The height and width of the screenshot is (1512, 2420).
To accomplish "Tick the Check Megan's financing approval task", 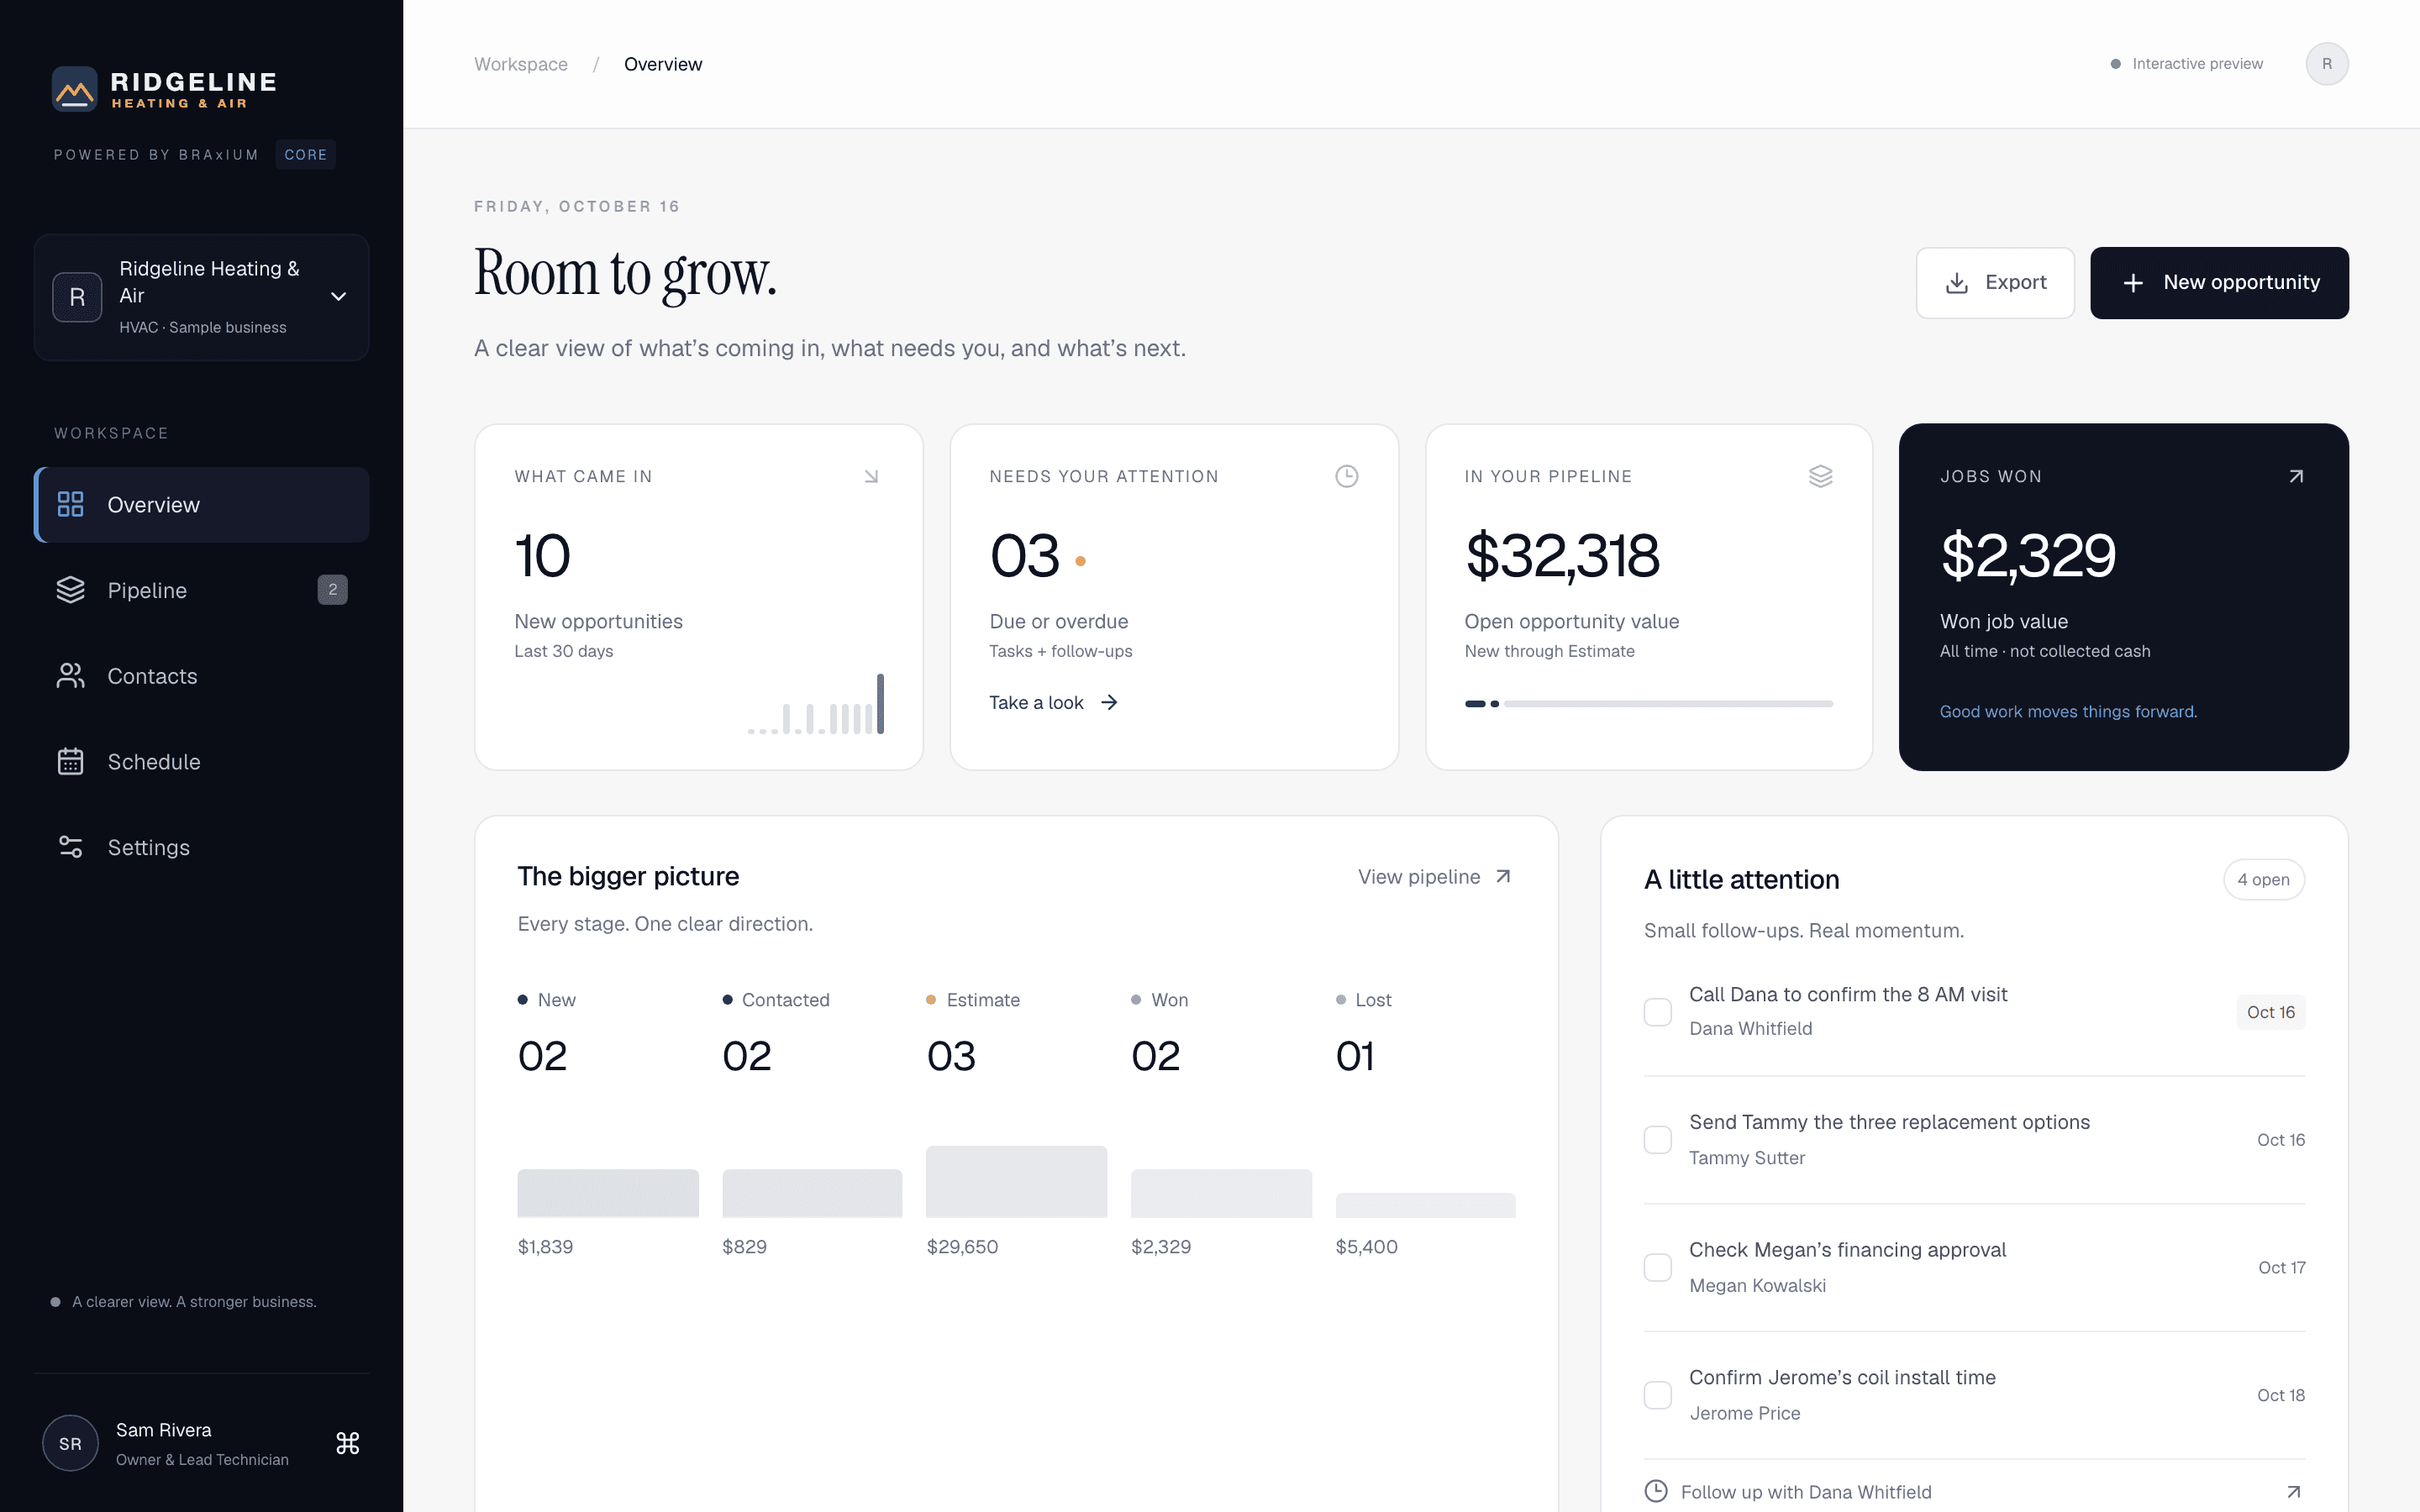I will pos(1658,1267).
